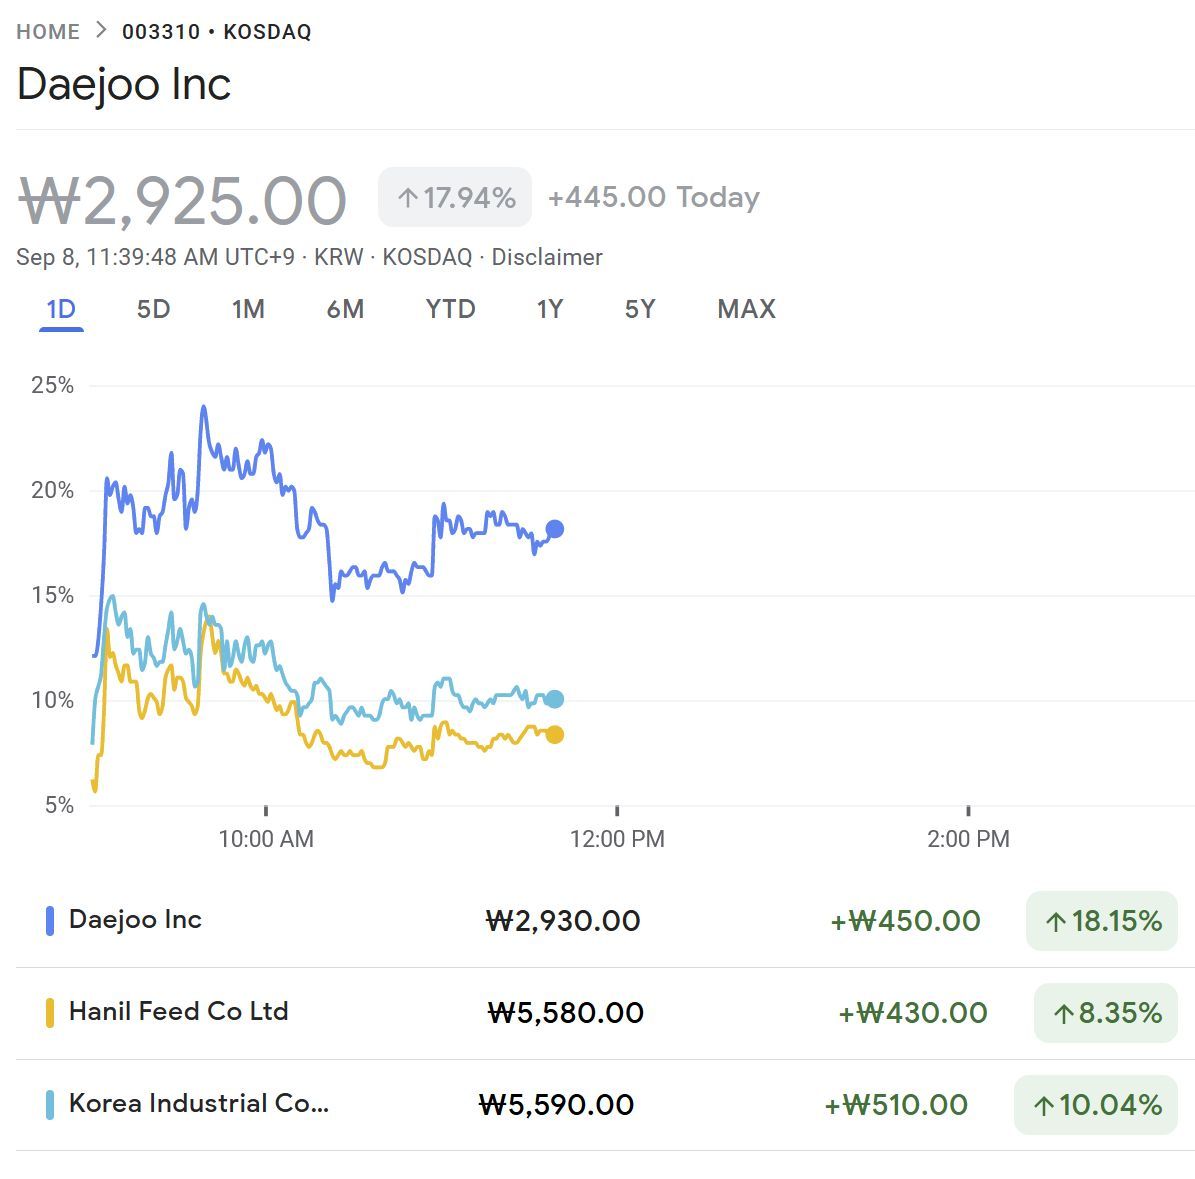Click the 17.94% percent change badge

pos(455,197)
